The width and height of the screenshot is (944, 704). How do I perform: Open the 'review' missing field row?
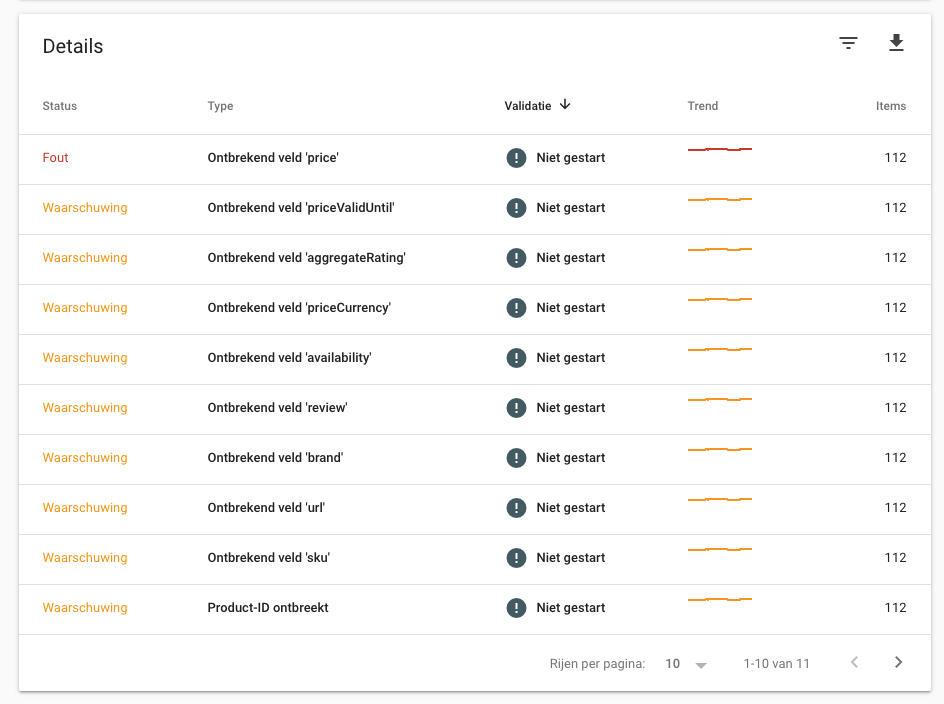pyautogui.click(x=474, y=408)
